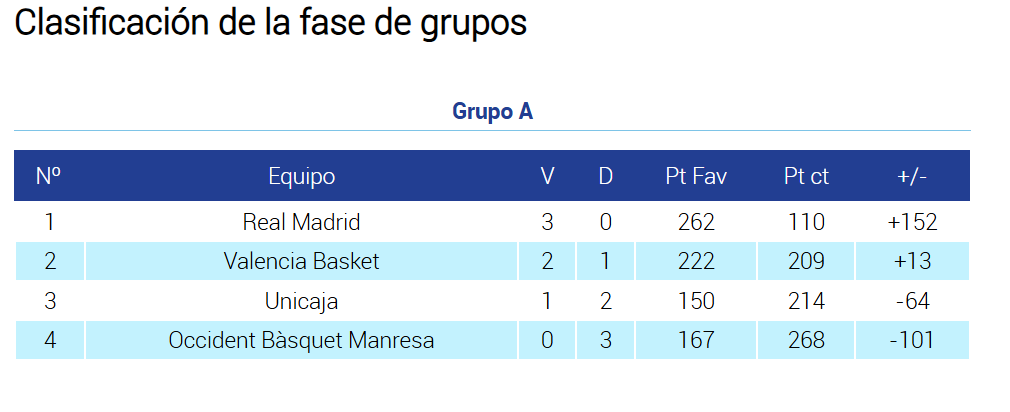The height and width of the screenshot is (412, 1010).
Task: Select the Pt Fav column header
Action: click(x=696, y=177)
